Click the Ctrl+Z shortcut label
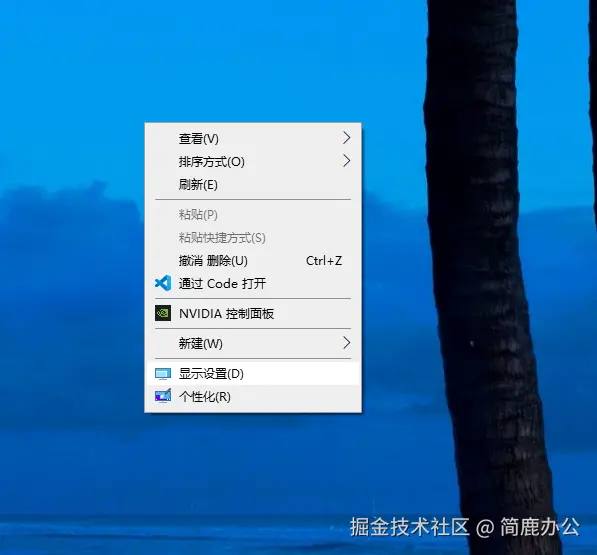Screen dimensions: 597x555 324,261
